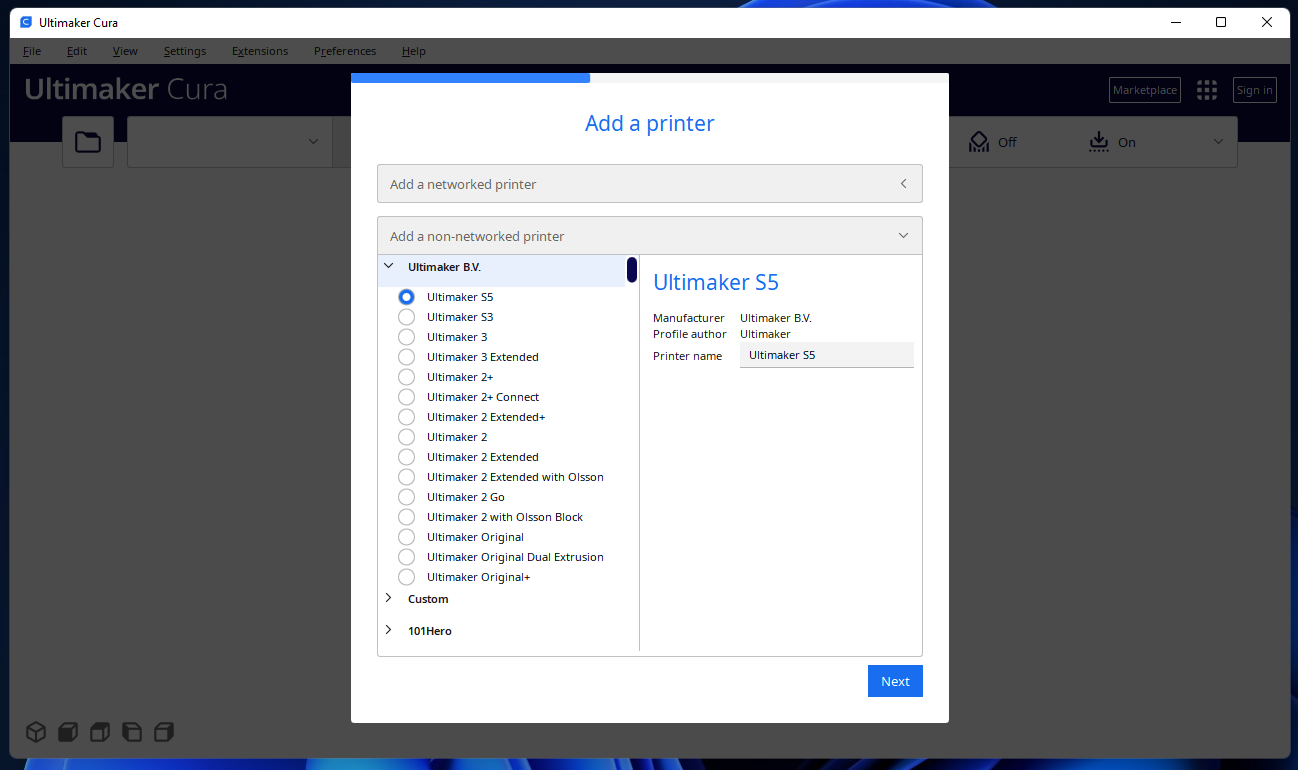Select Ultimaker S5 radio button
Screen dimensions: 1298x770
406,297
